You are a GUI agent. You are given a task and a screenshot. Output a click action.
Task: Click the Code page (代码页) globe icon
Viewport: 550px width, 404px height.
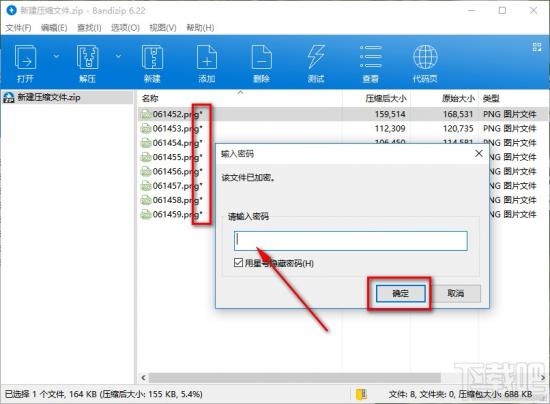click(x=425, y=57)
